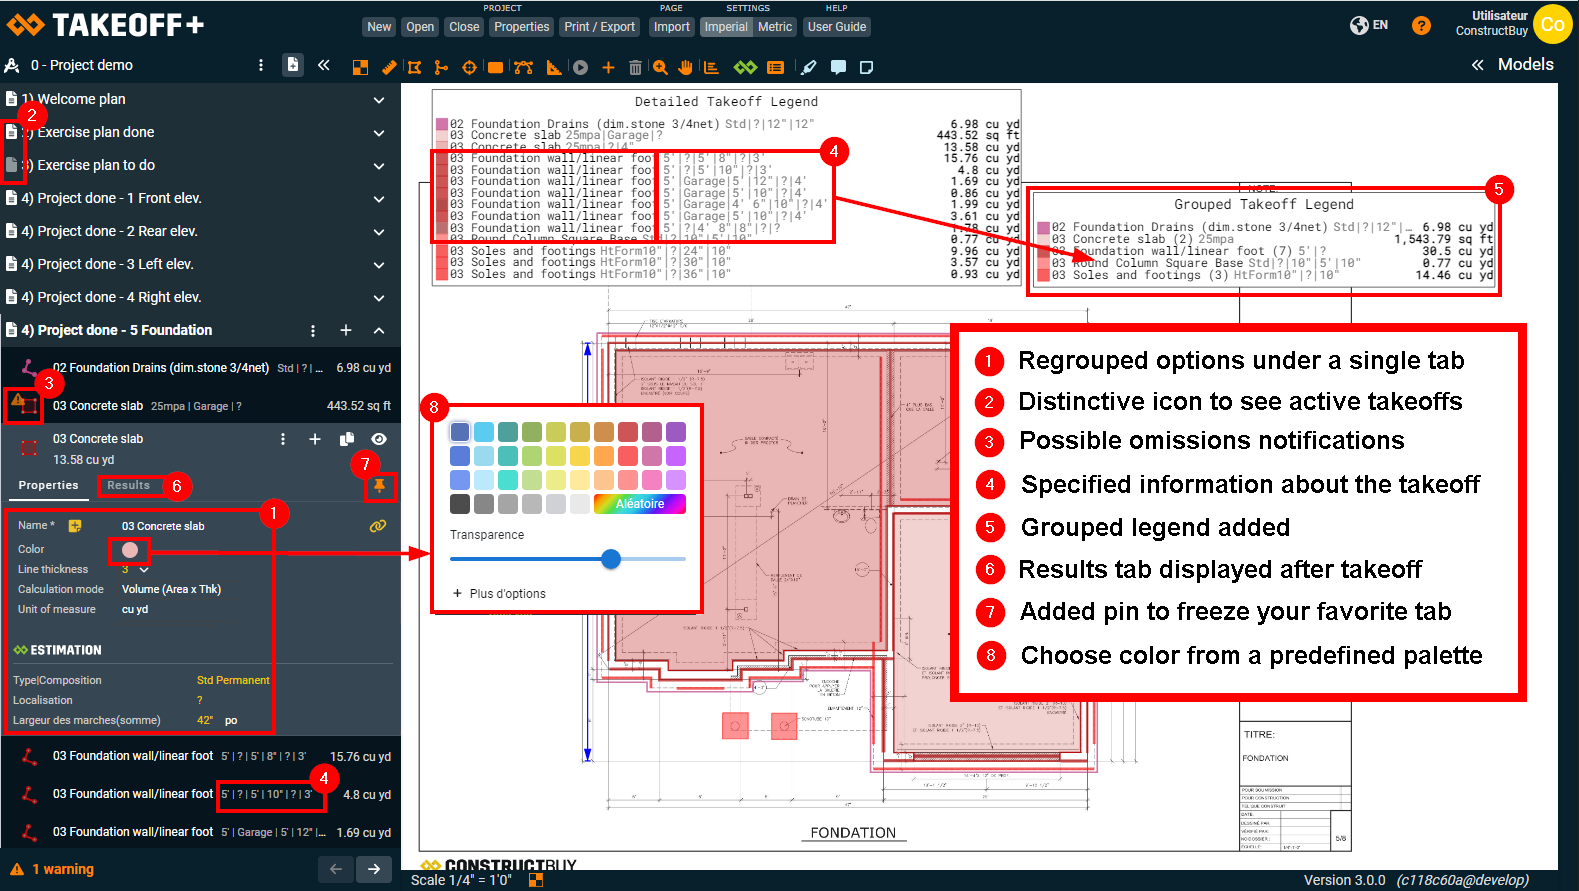1579x891 pixels.
Task: Open kebab menu on 03 Concrete slab row
Action: (x=283, y=439)
